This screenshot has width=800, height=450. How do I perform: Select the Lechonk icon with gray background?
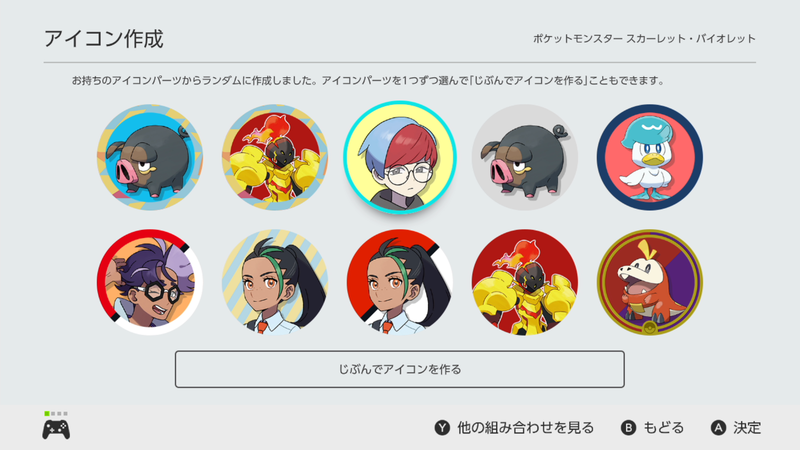(525, 158)
